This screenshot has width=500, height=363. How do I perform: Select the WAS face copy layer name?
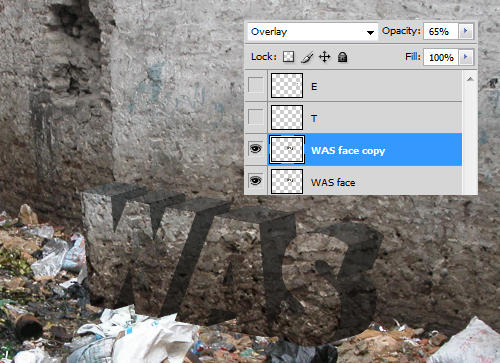348,151
